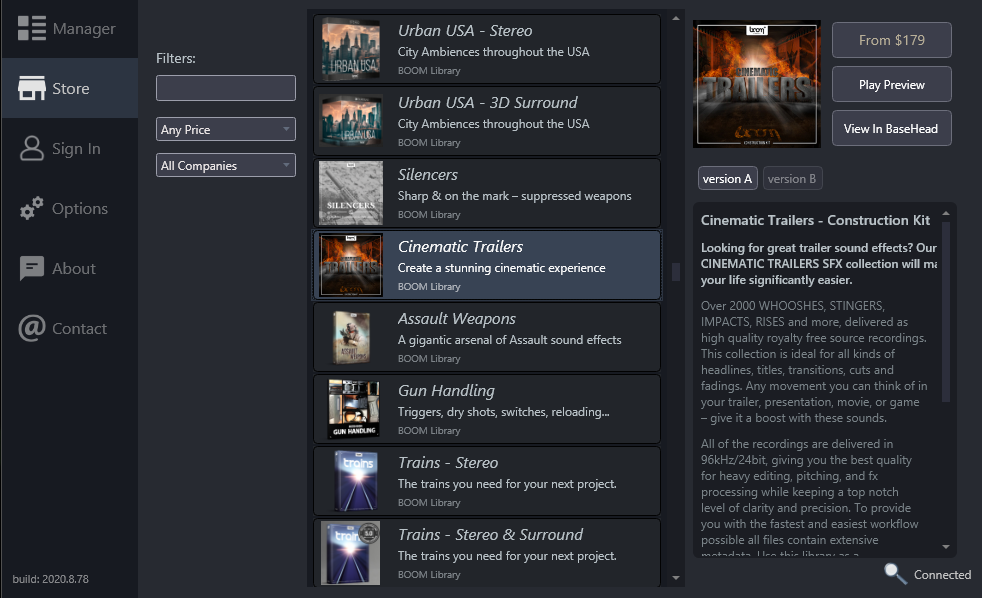This screenshot has width=982, height=598.
Task: Click the From $179 purchase button
Action: [891, 40]
